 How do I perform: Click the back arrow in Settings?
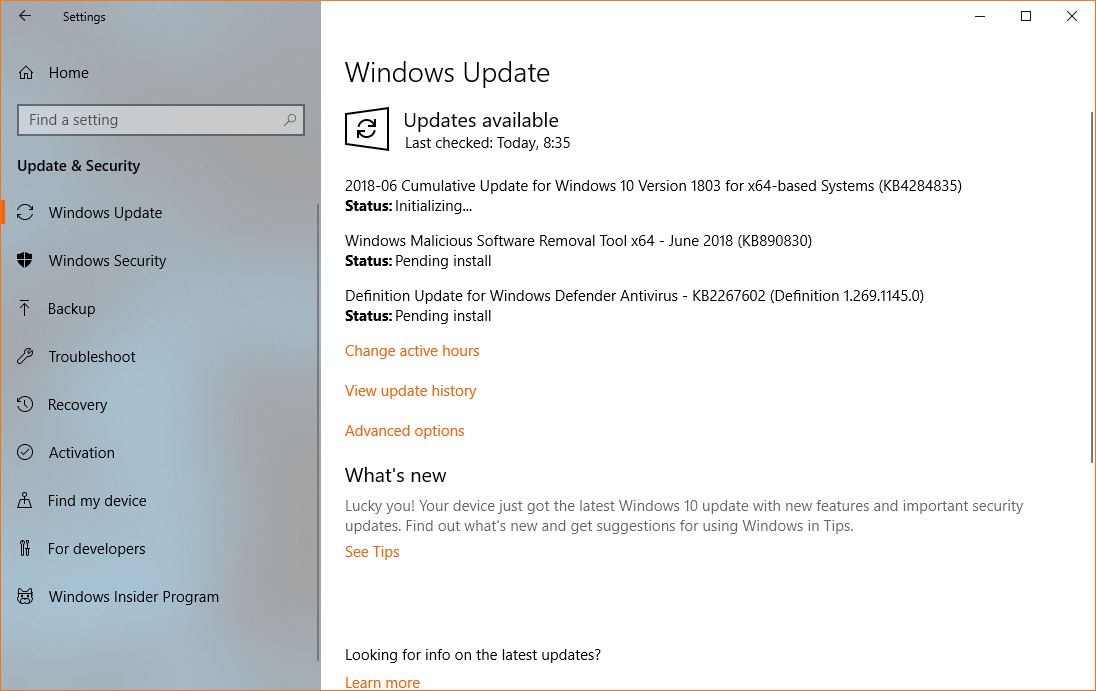(25, 16)
